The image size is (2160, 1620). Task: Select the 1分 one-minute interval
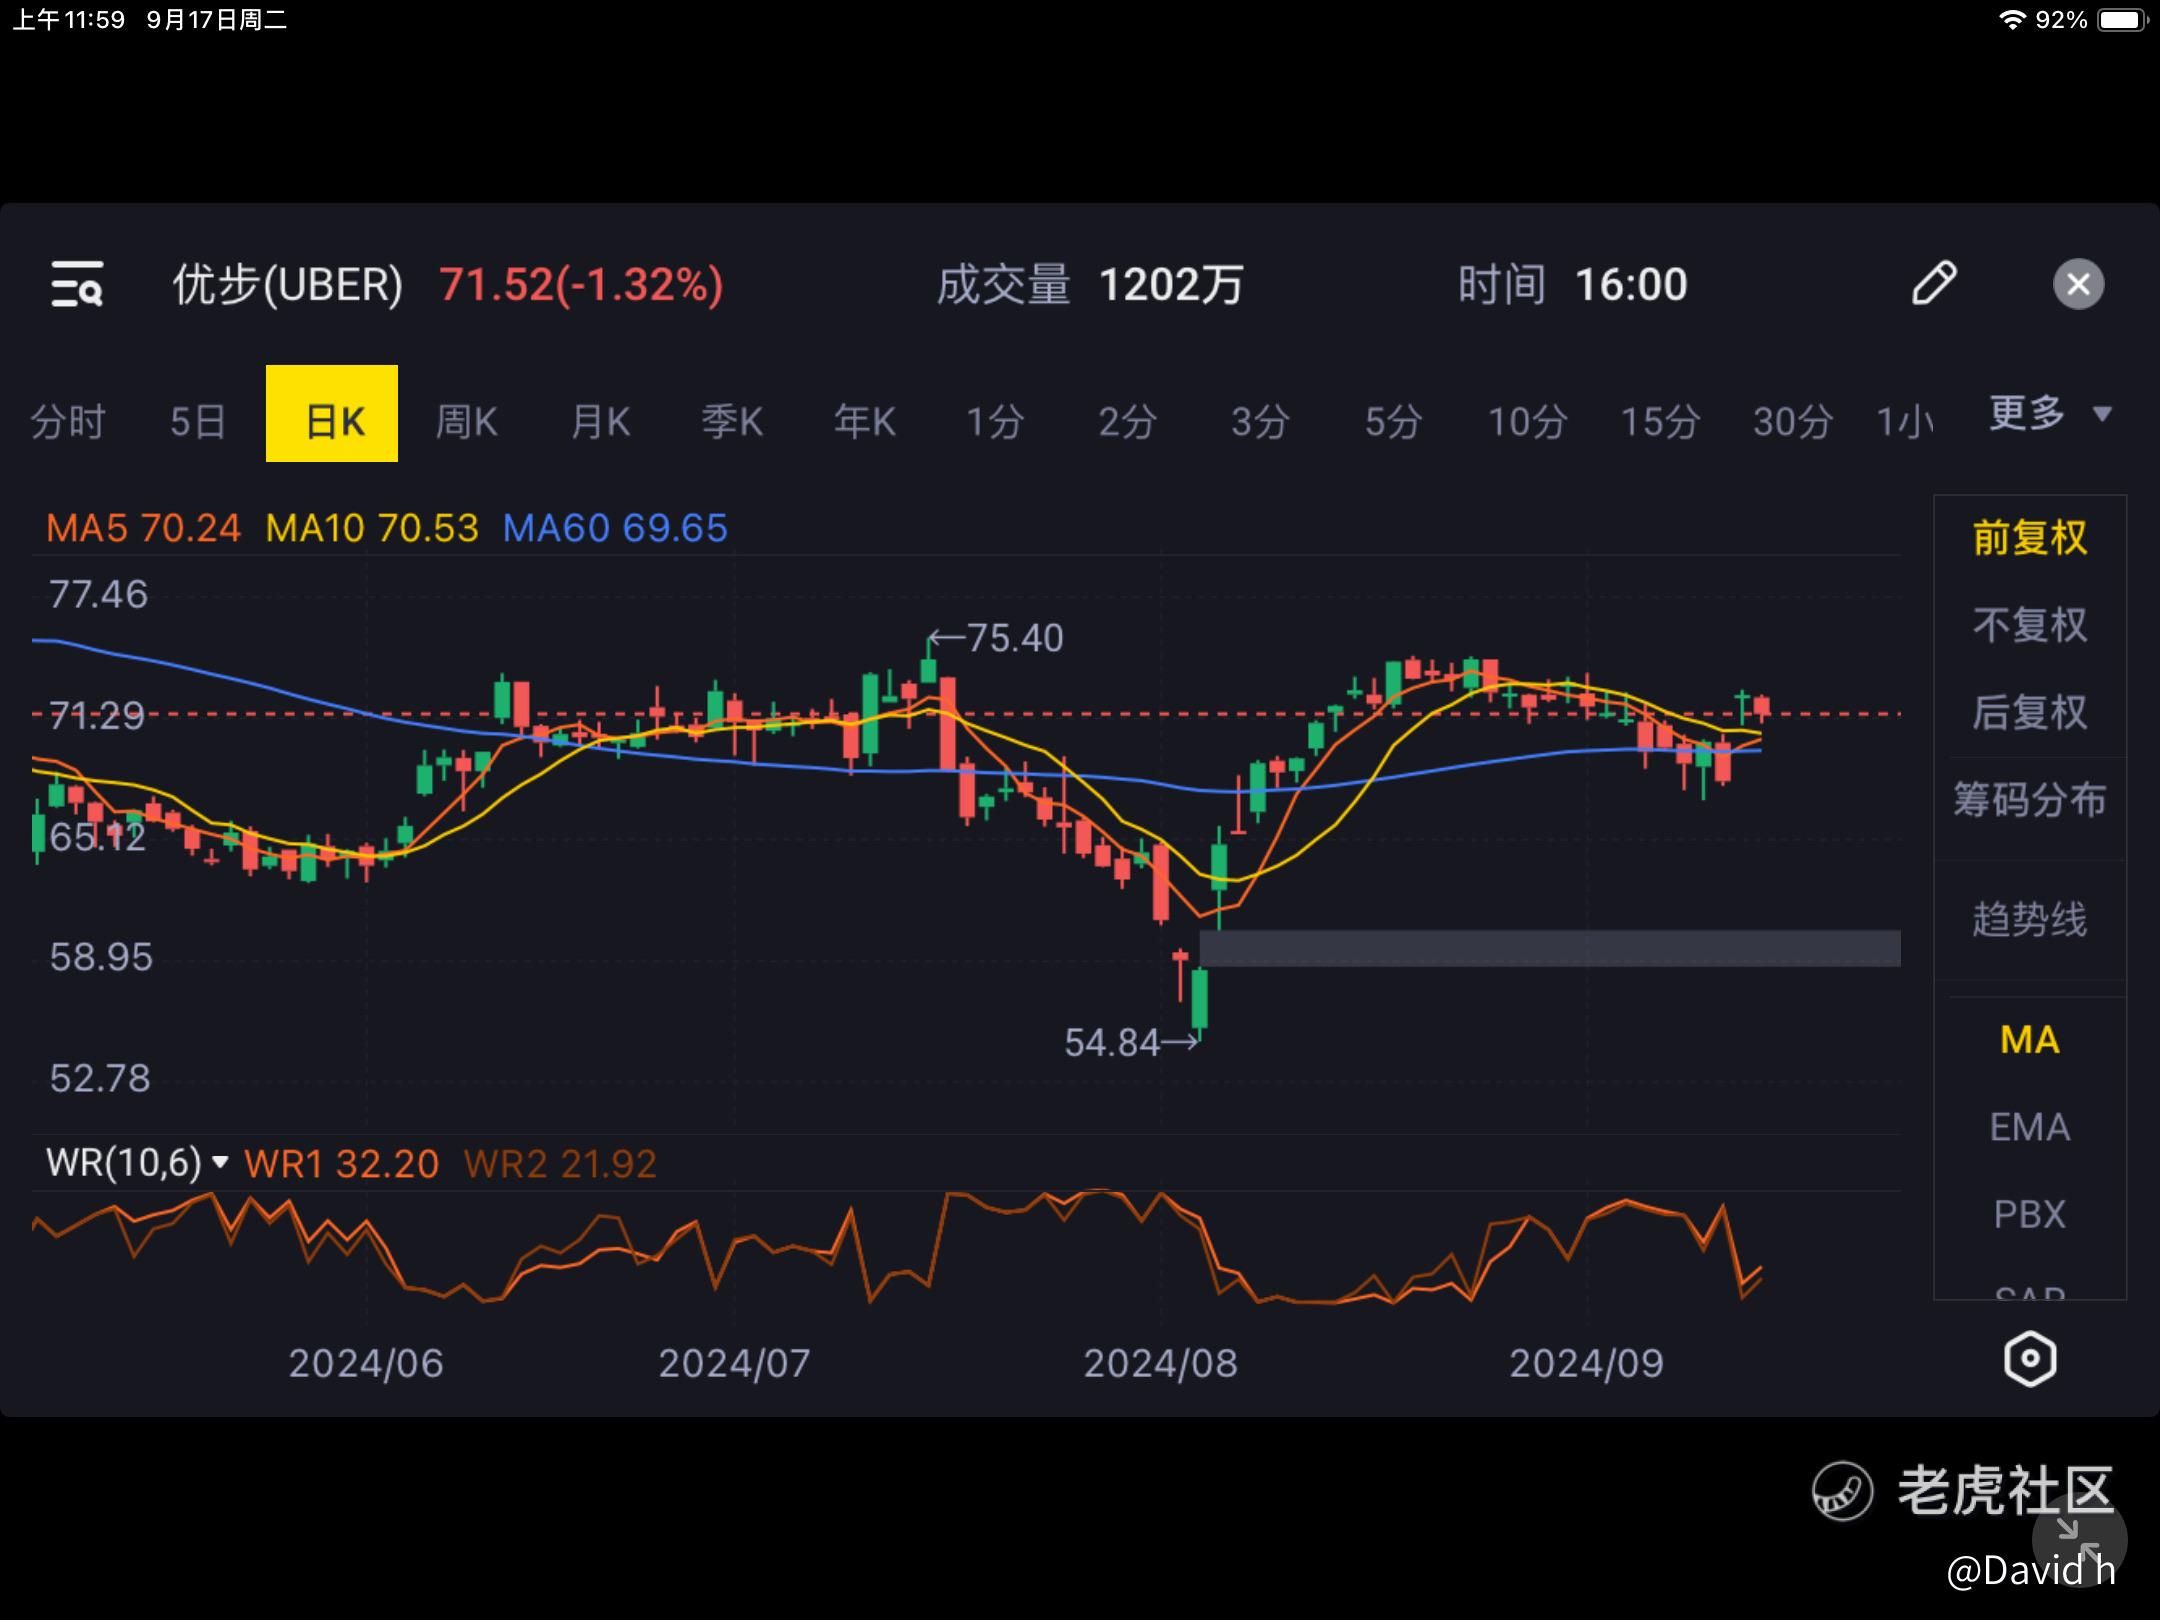tap(995, 422)
